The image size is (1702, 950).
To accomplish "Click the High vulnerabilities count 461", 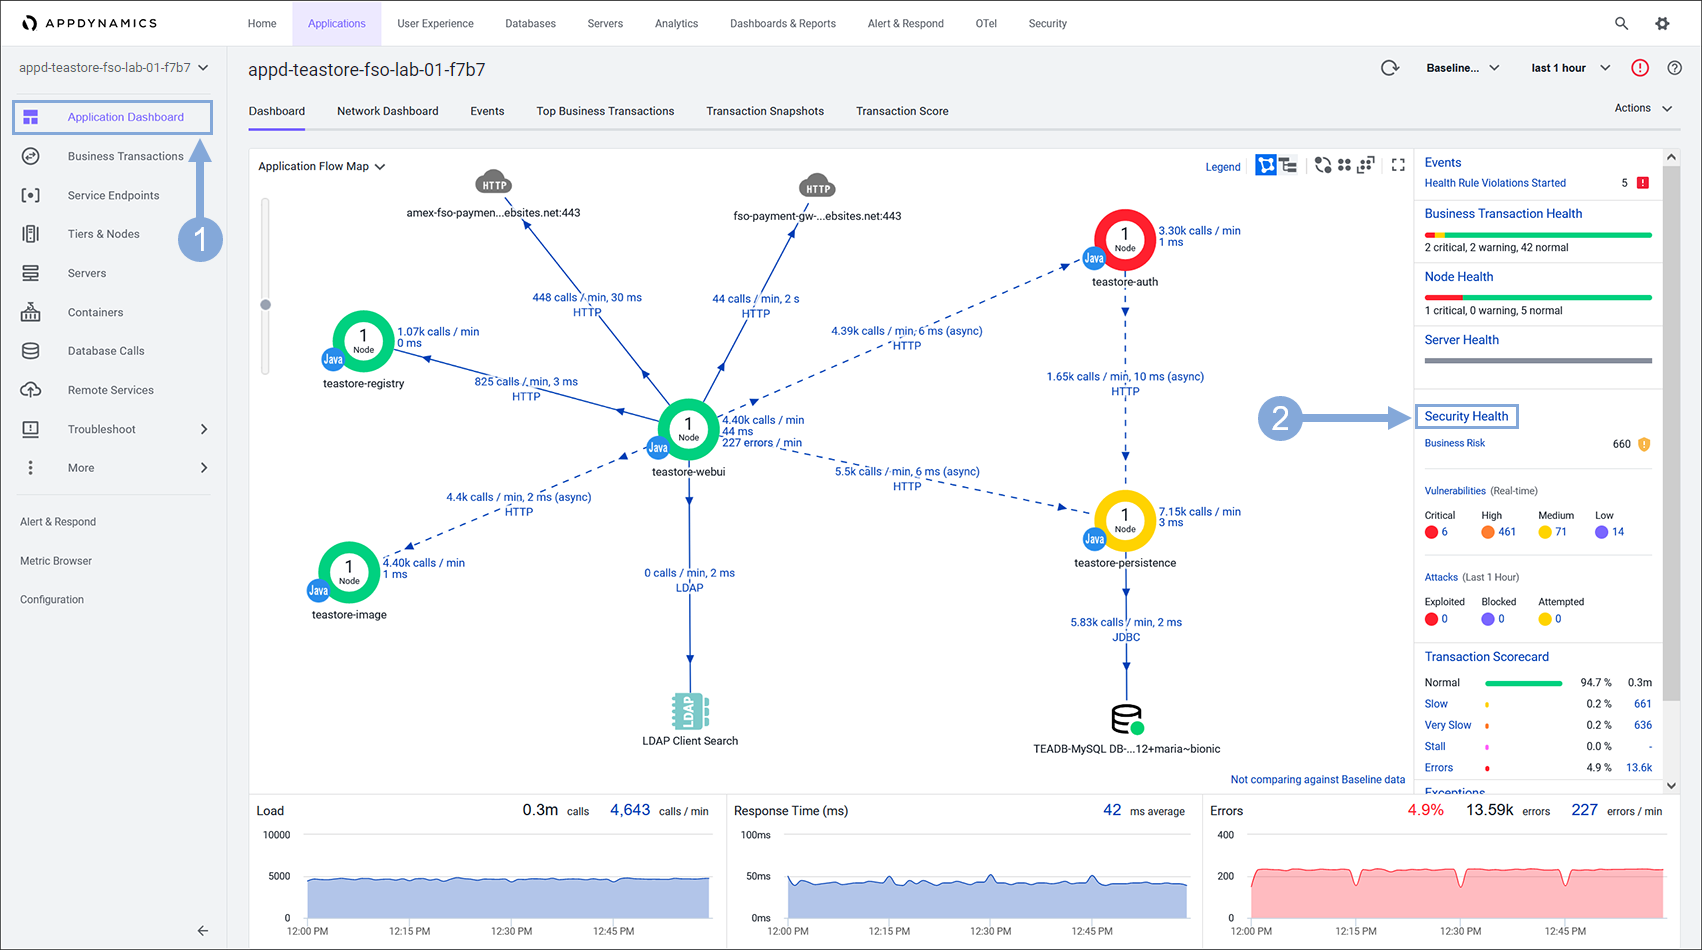I will point(1507,532).
